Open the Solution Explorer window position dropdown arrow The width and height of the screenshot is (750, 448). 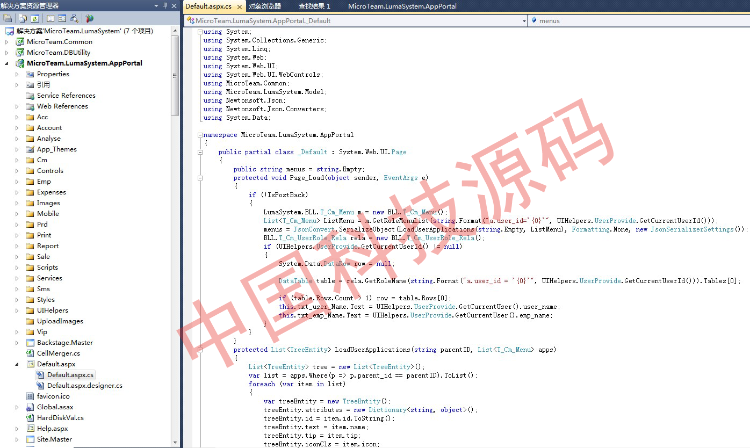point(156,6)
